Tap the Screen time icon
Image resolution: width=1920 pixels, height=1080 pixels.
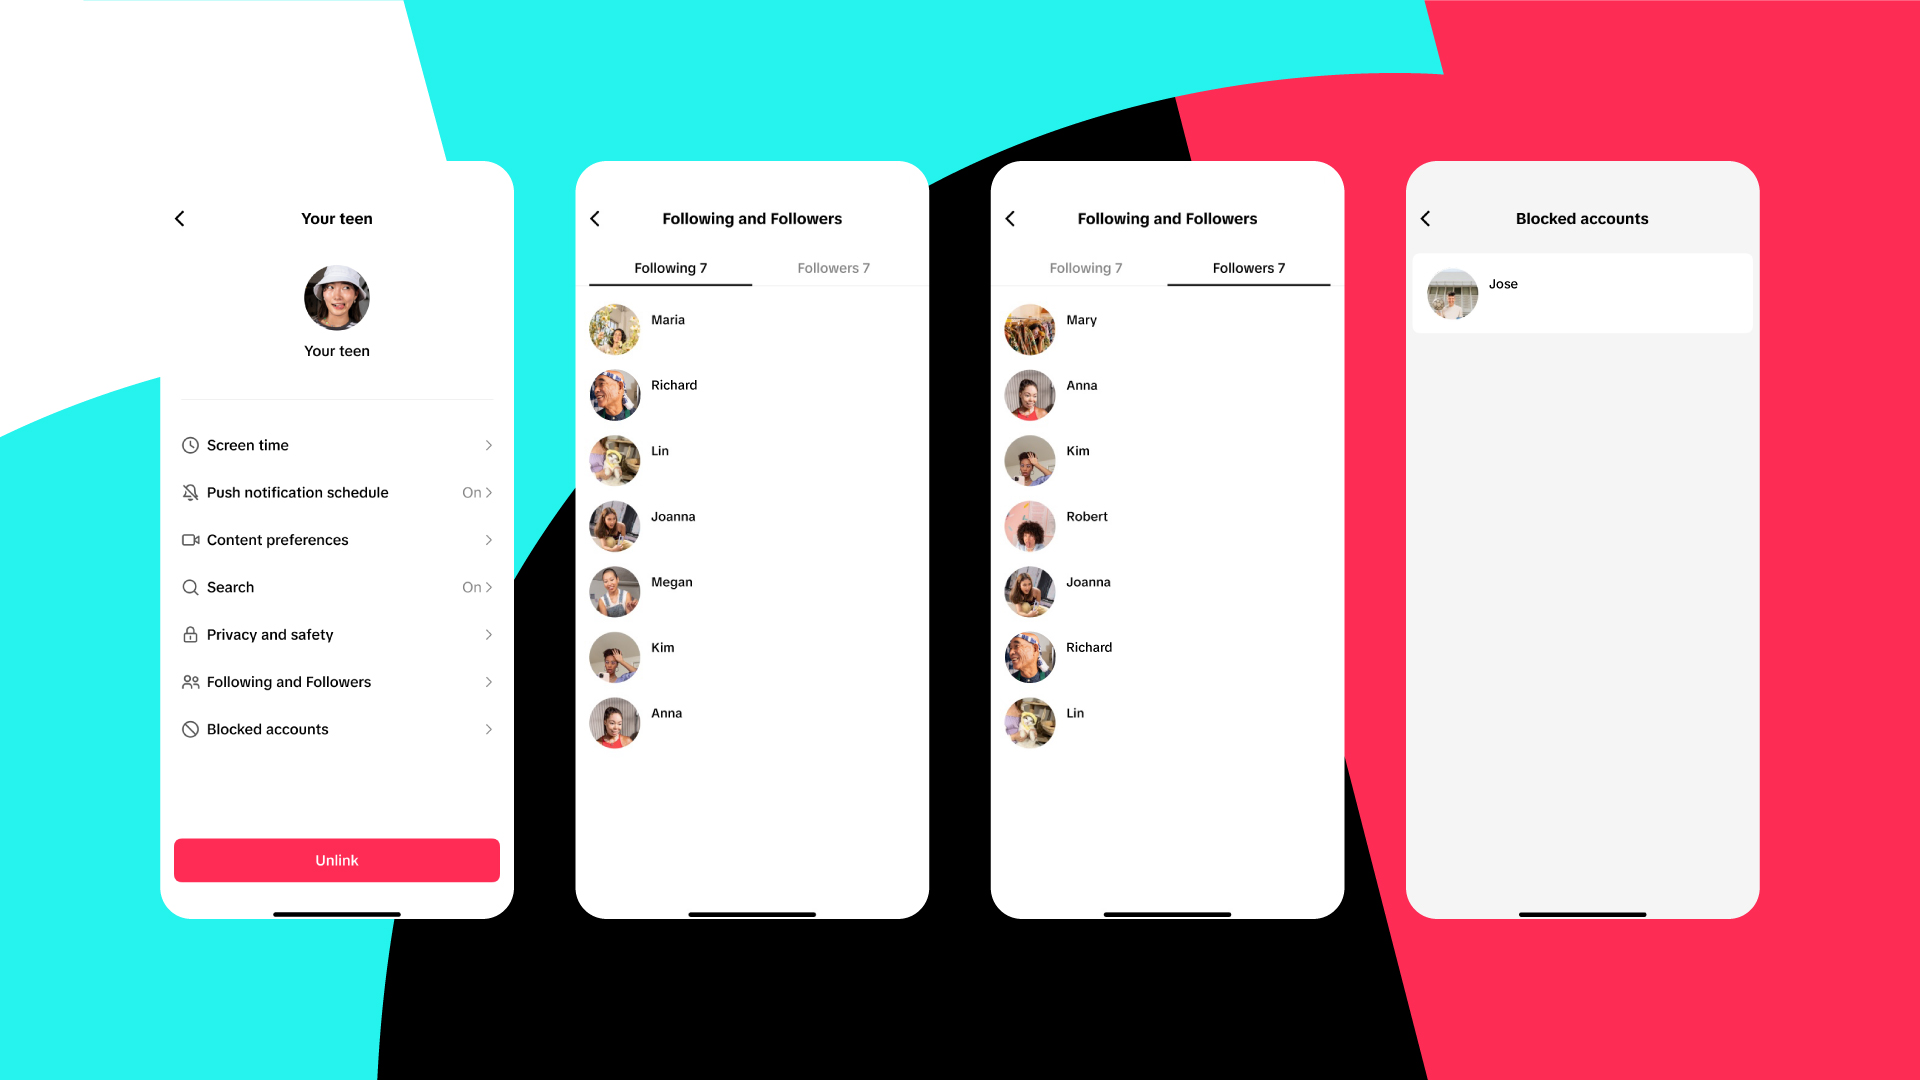click(x=190, y=444)
